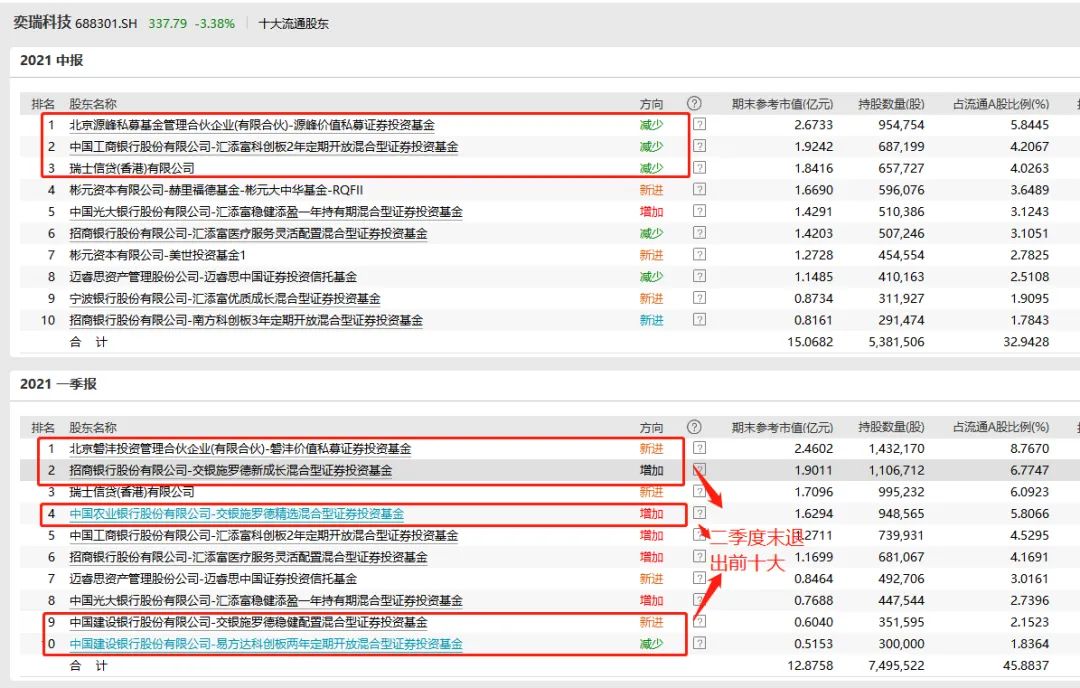The height and width of the screenshot is (688, 1080).
Task: Click the 2021 中报 section title
Action: pos(51,61)
